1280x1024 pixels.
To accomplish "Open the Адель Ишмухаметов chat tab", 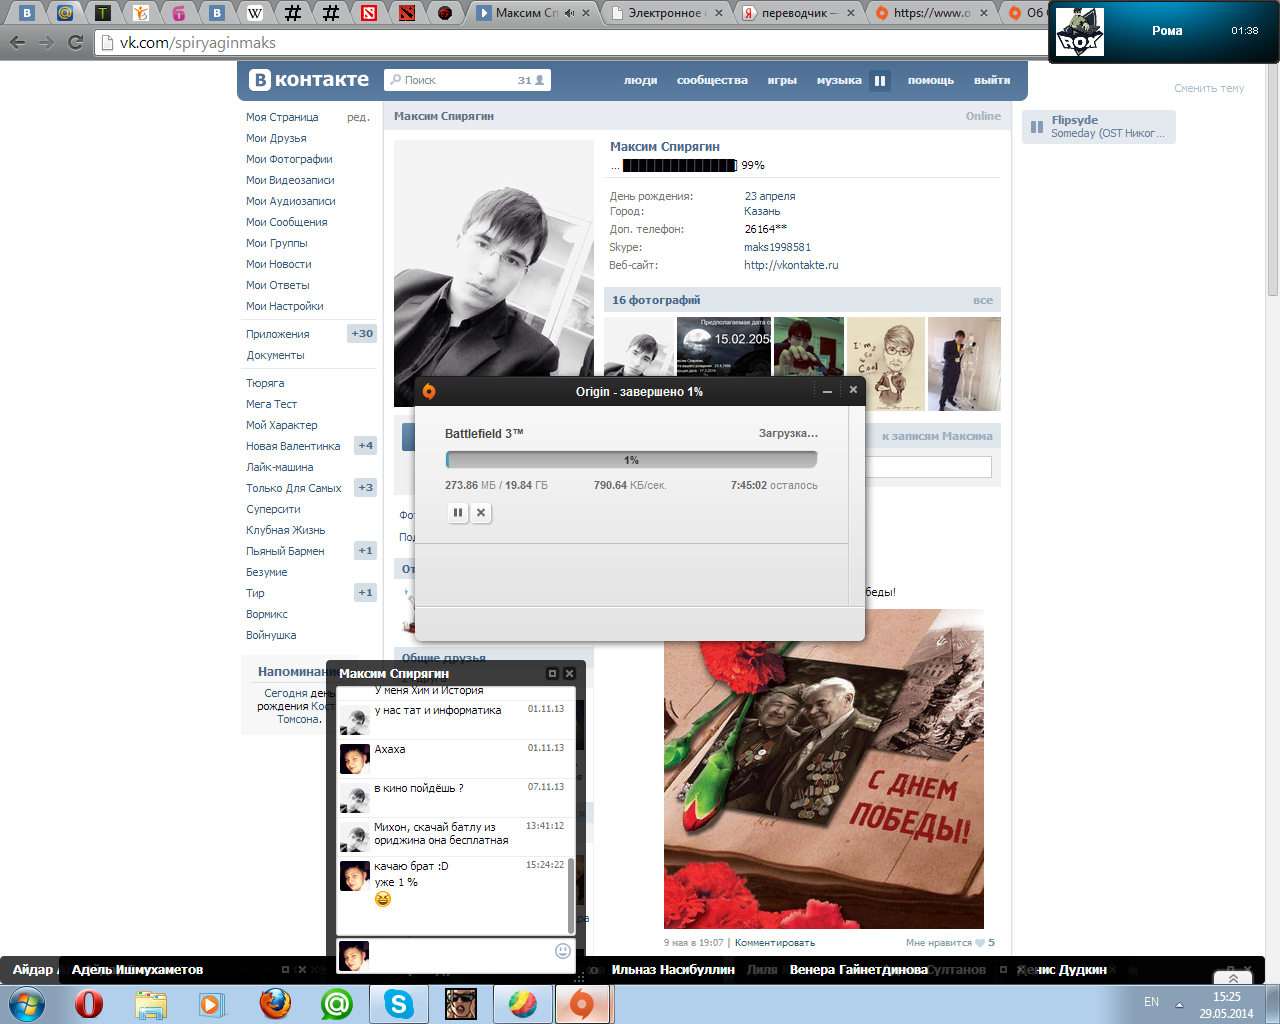I will point(137,970).
